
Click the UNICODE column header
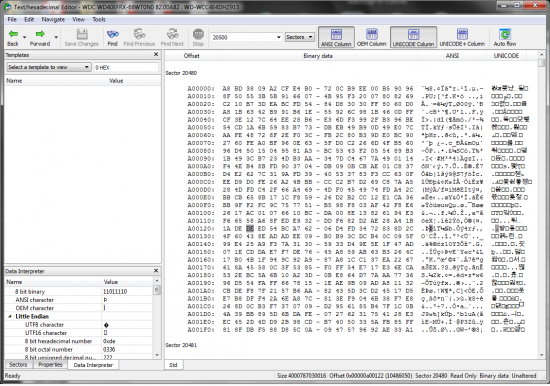coord(506,56)
